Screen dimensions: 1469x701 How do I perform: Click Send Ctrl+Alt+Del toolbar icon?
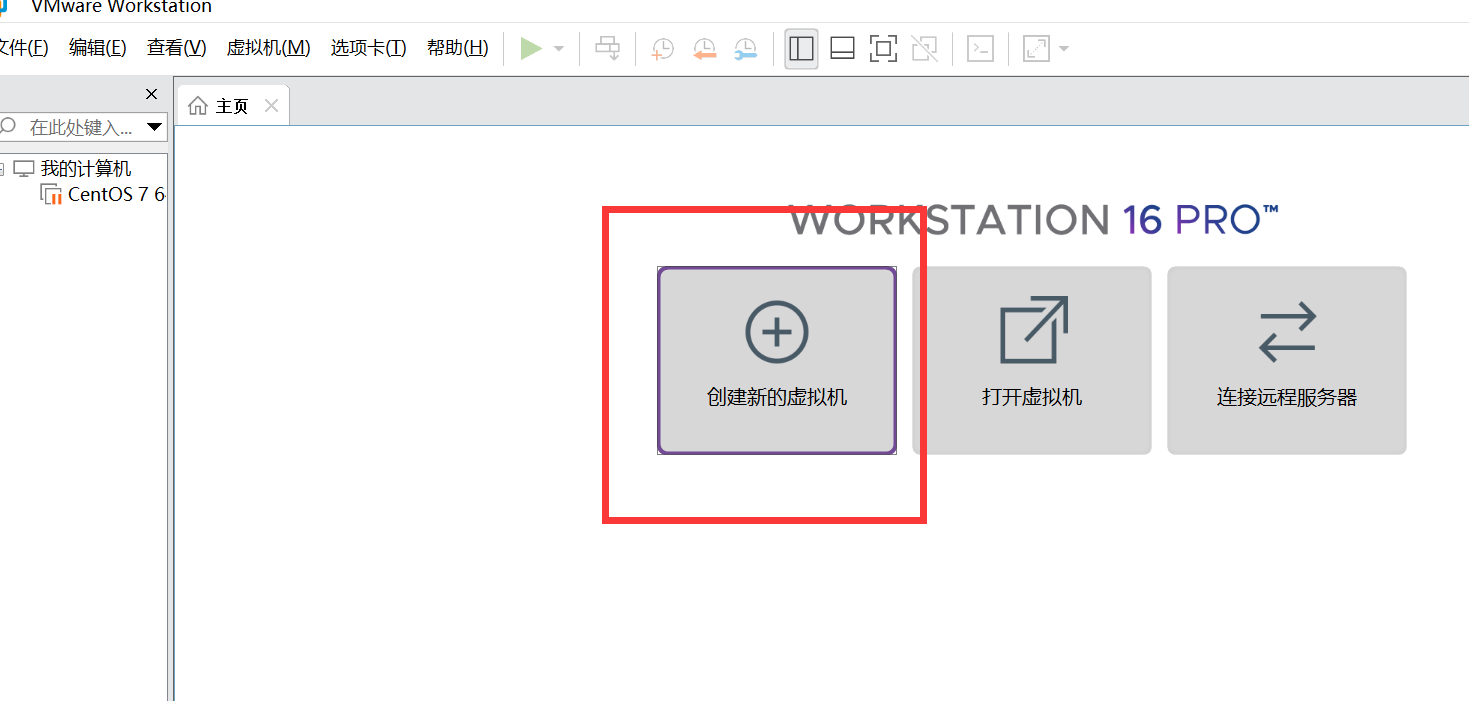[607, 48]
